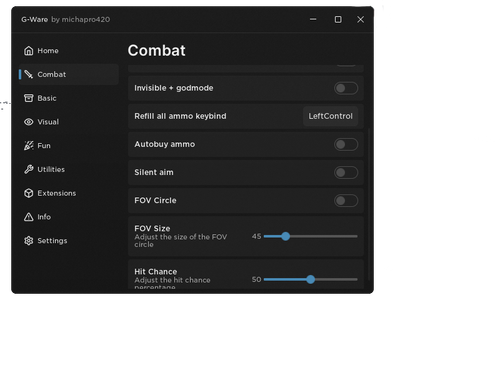
Task: Click the Extensions cube icon
Action: (x=29, y=193)
